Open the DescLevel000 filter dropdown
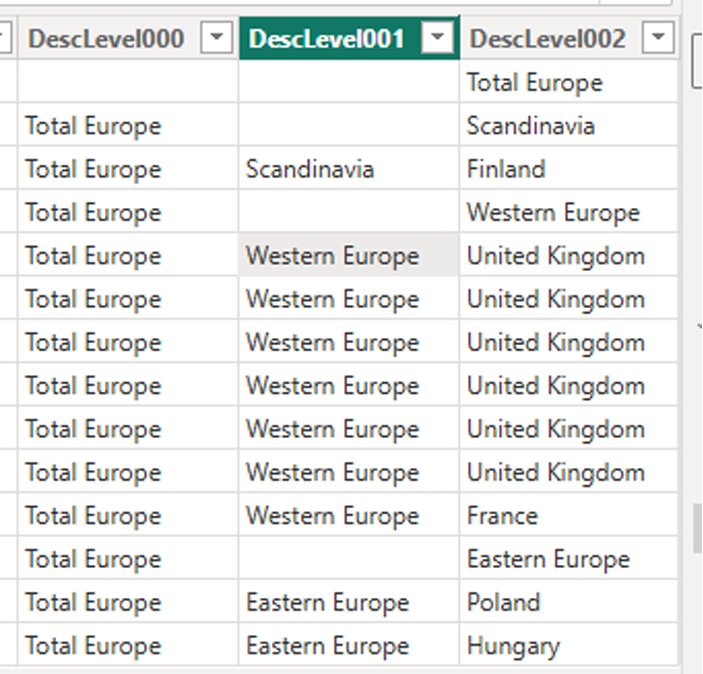This screenshot has width=703, height=674. [x=216, y=38]
